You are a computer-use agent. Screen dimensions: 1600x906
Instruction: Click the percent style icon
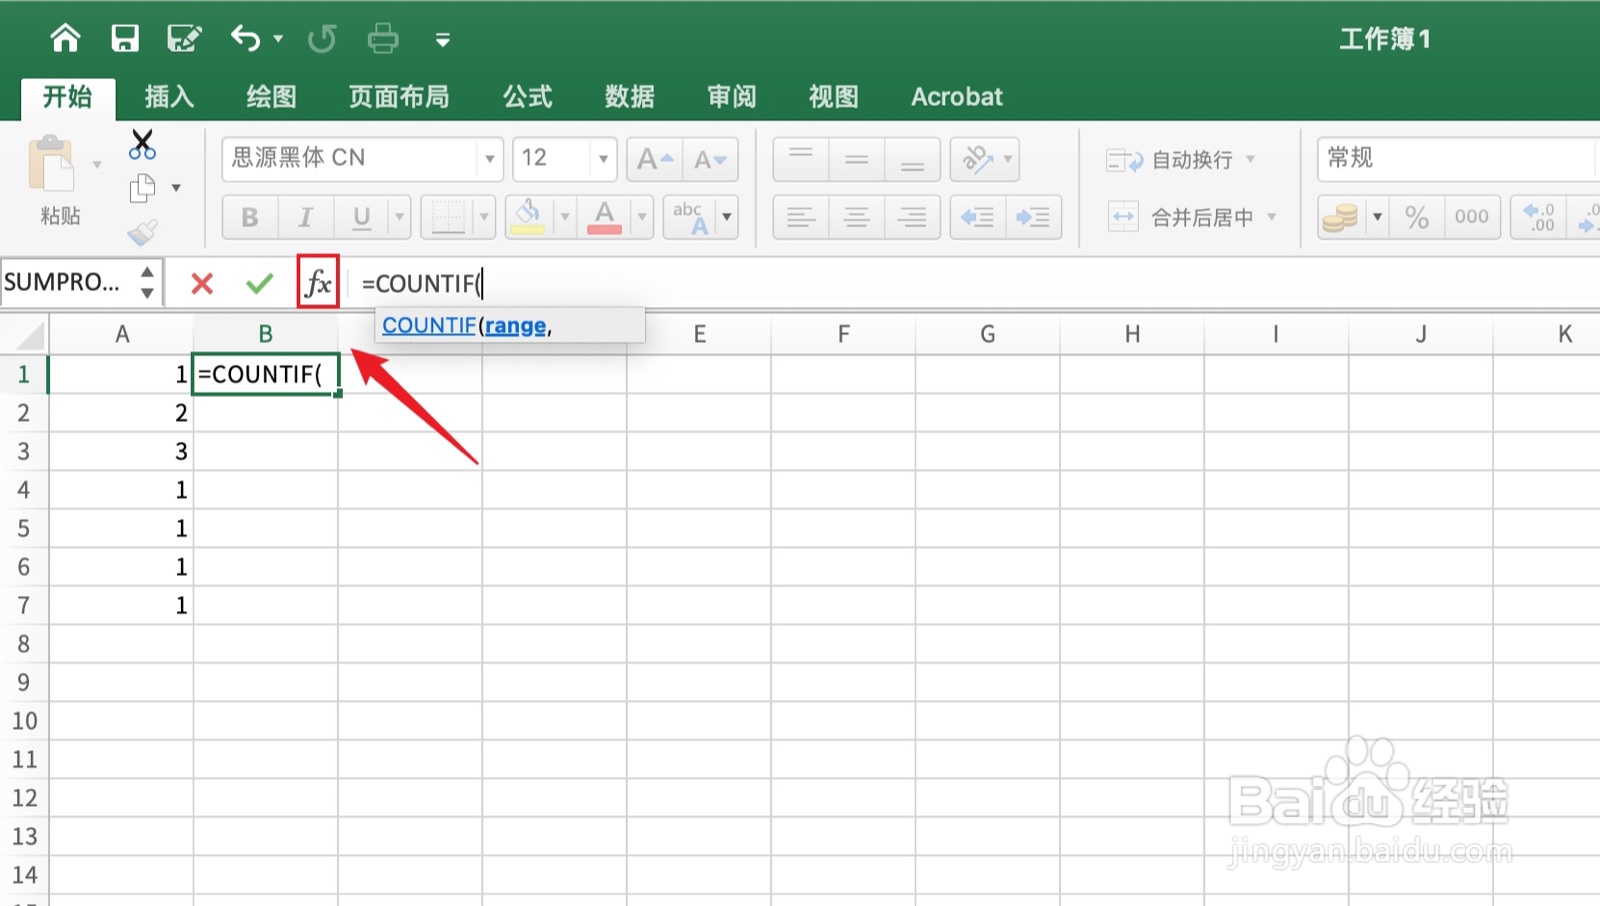click(x=1417, y=217)
